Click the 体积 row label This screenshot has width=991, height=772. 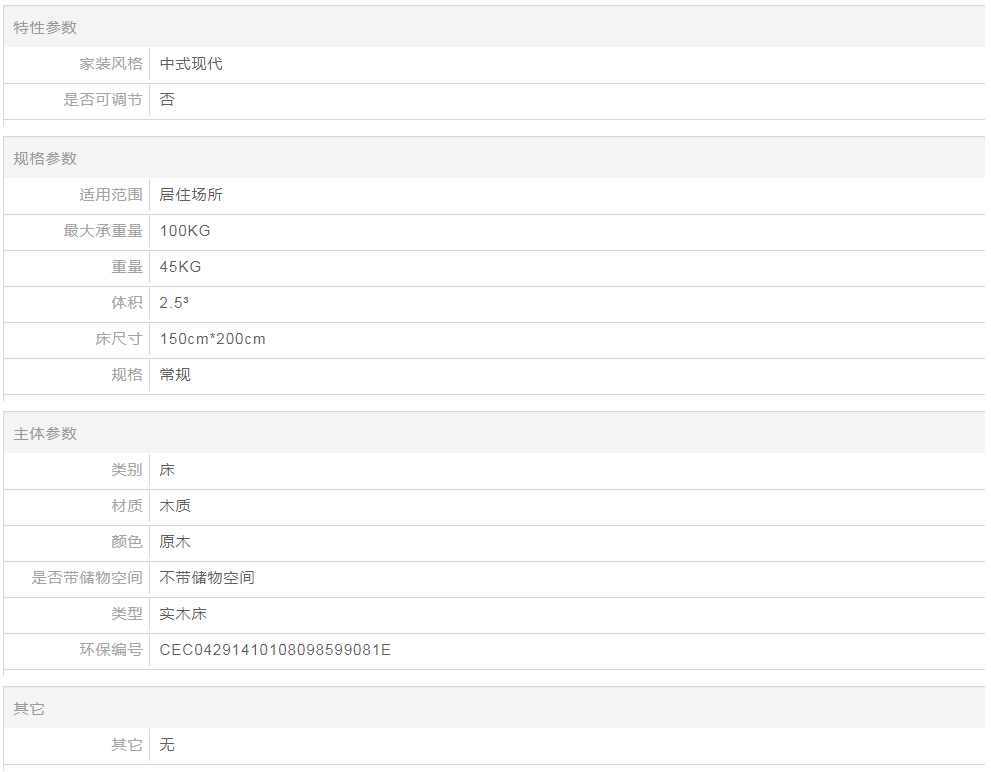(x=127, y=303)
